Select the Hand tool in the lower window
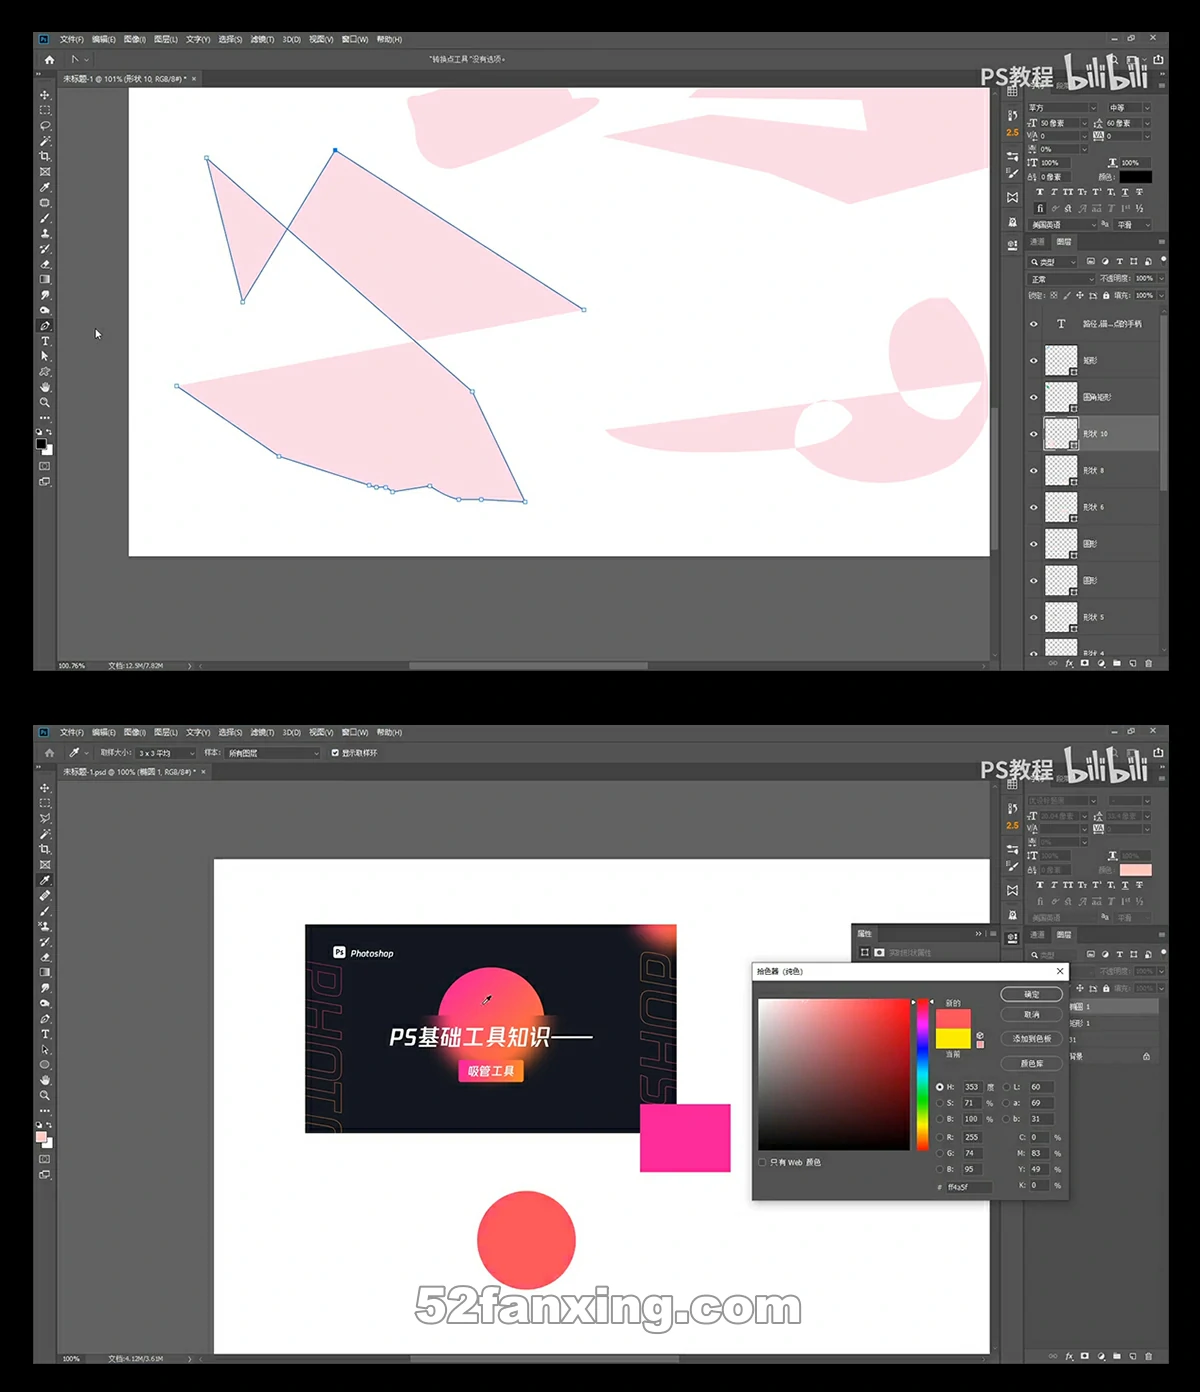 point(45,1080)
